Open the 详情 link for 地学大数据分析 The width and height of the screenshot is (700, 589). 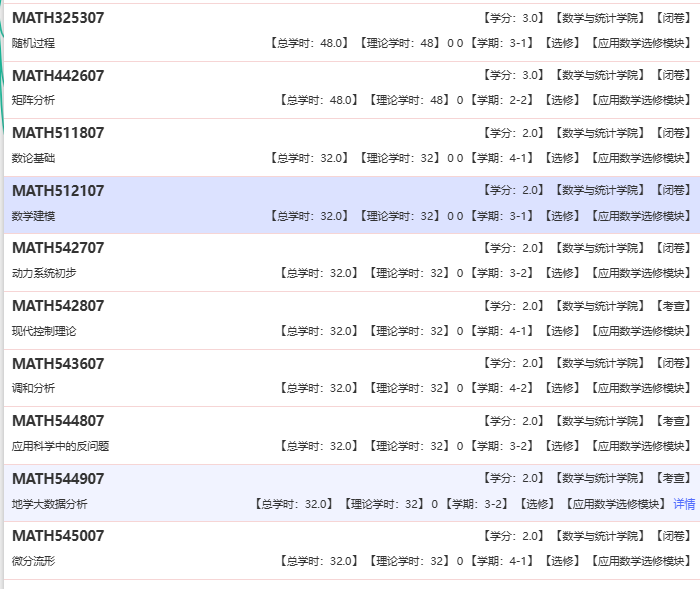click(x=684, y=504)
